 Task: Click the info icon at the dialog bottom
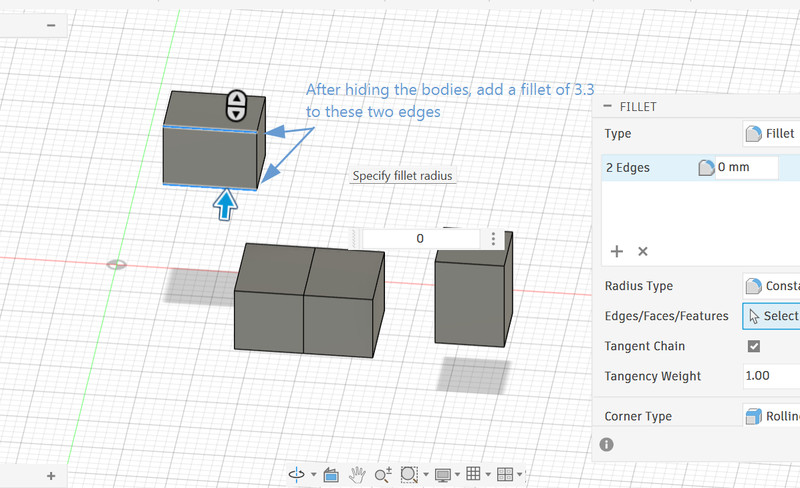coord(607,445)
